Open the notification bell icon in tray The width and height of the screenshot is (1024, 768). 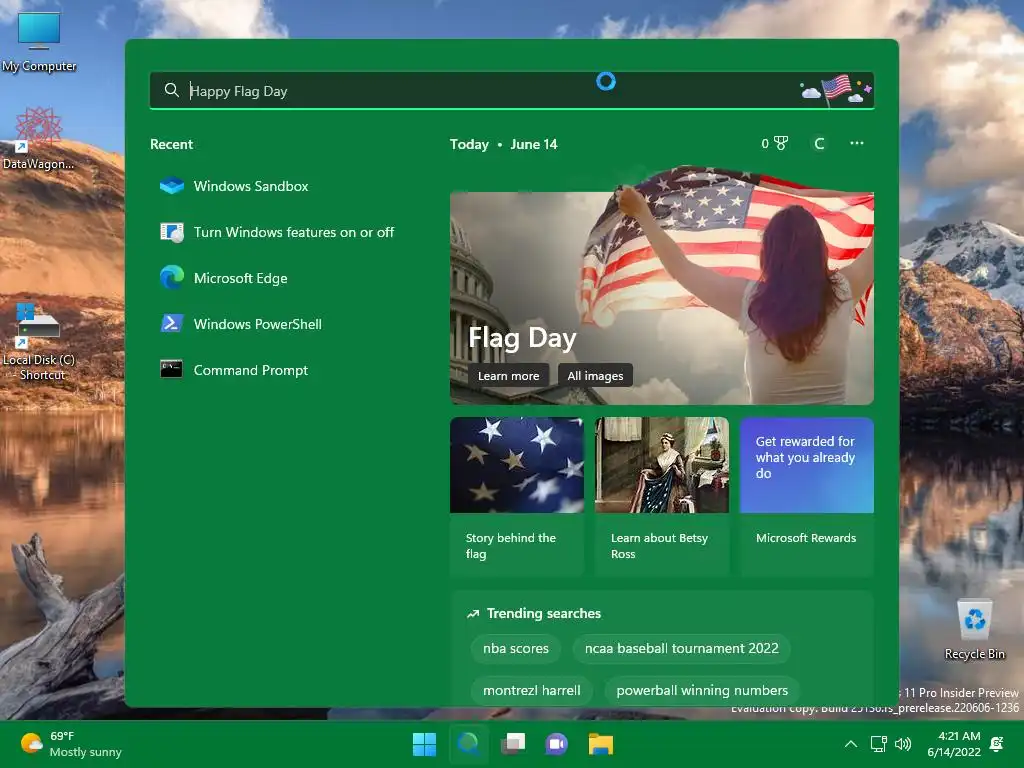click(997, 744)
